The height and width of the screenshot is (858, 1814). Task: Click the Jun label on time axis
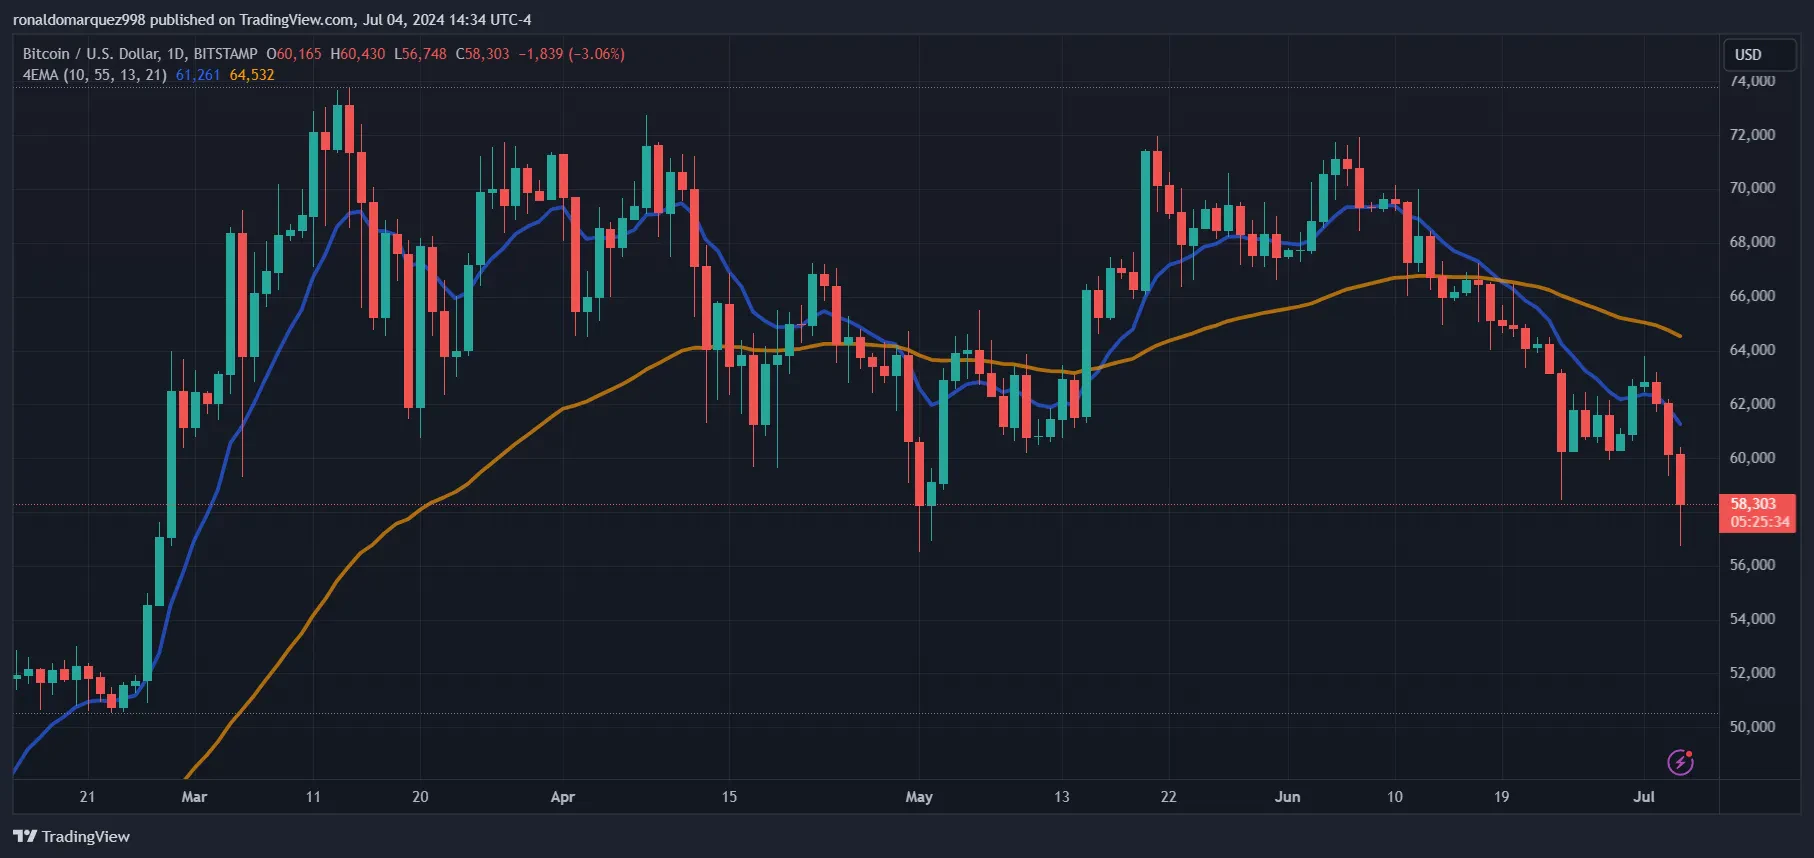(x=1288, y=797)
